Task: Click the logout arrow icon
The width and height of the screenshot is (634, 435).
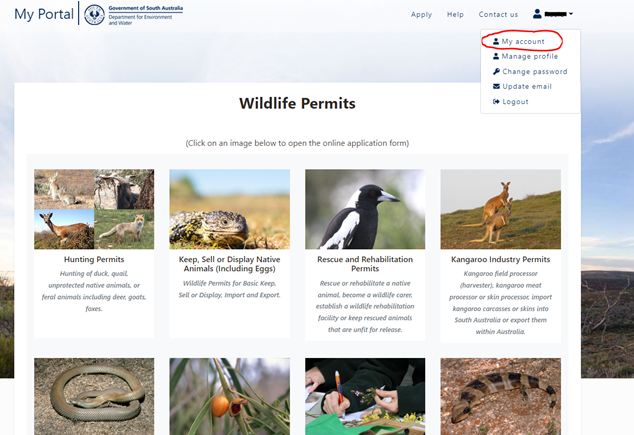Action: coord(495,102)
